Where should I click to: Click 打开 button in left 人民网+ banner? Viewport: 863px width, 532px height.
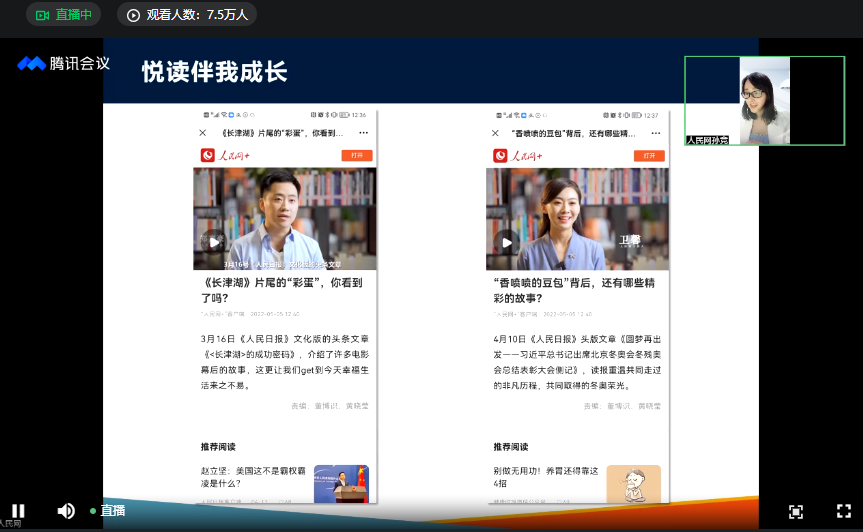pyautogui.click(x=357, y=155)
